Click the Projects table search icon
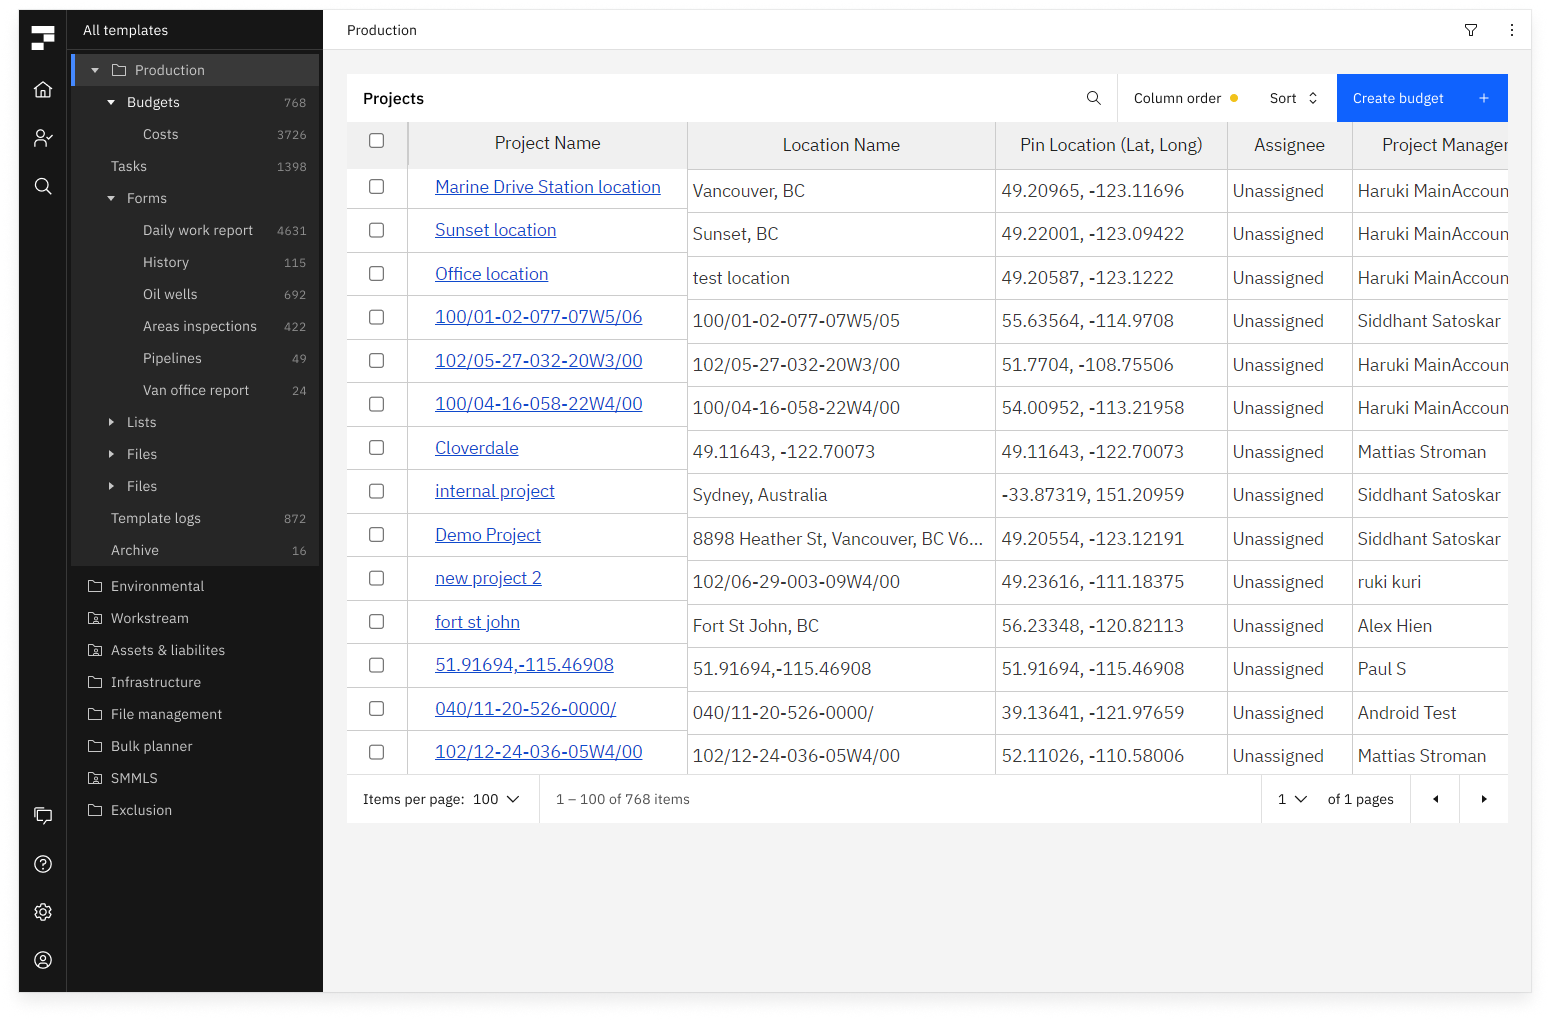 (1093, 98)
